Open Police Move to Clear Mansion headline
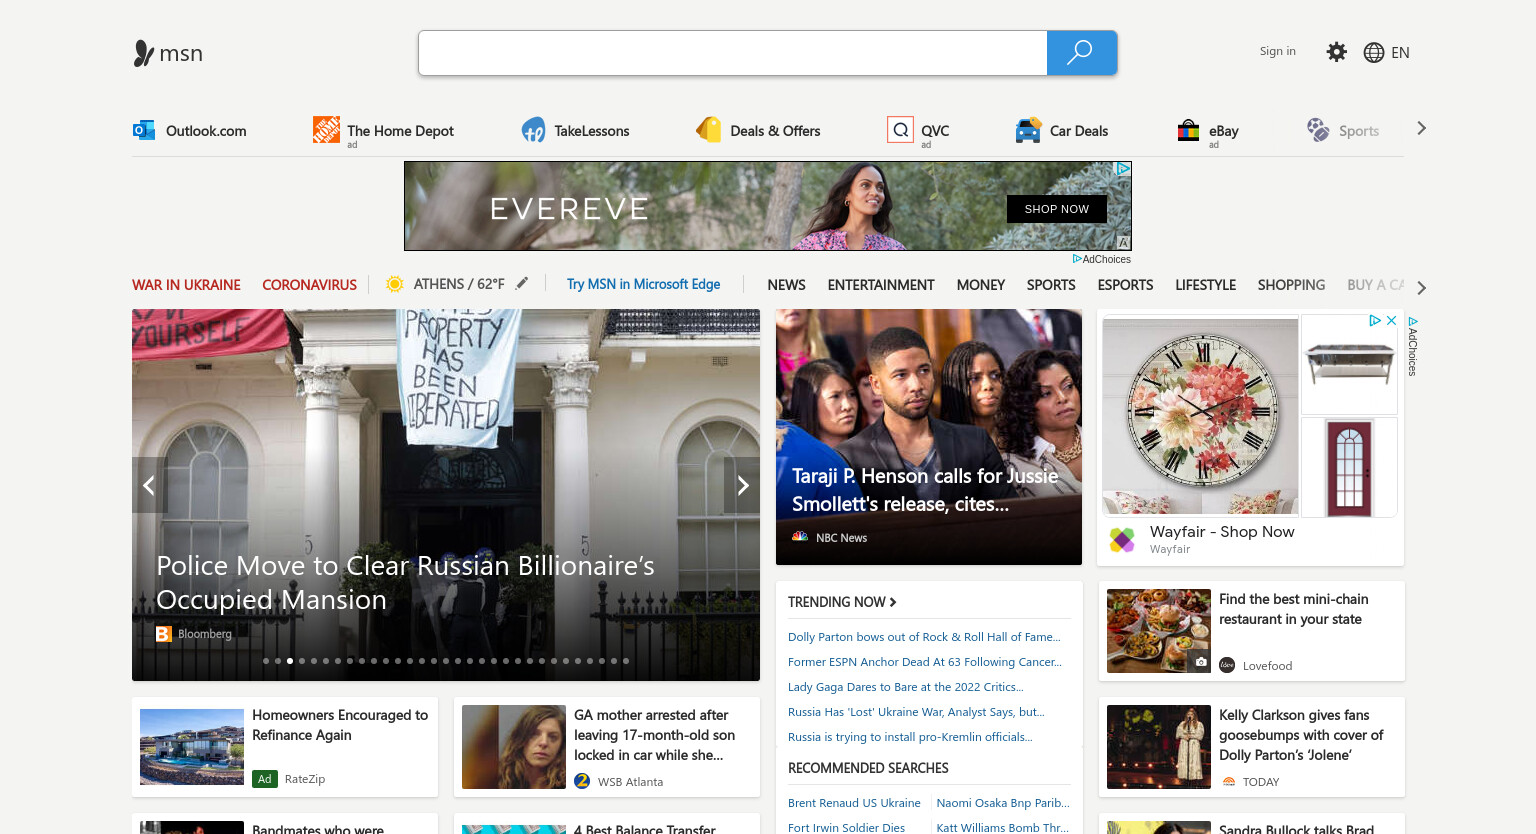The width and height of the screenshot is (1536, 834). pos(405,583)
